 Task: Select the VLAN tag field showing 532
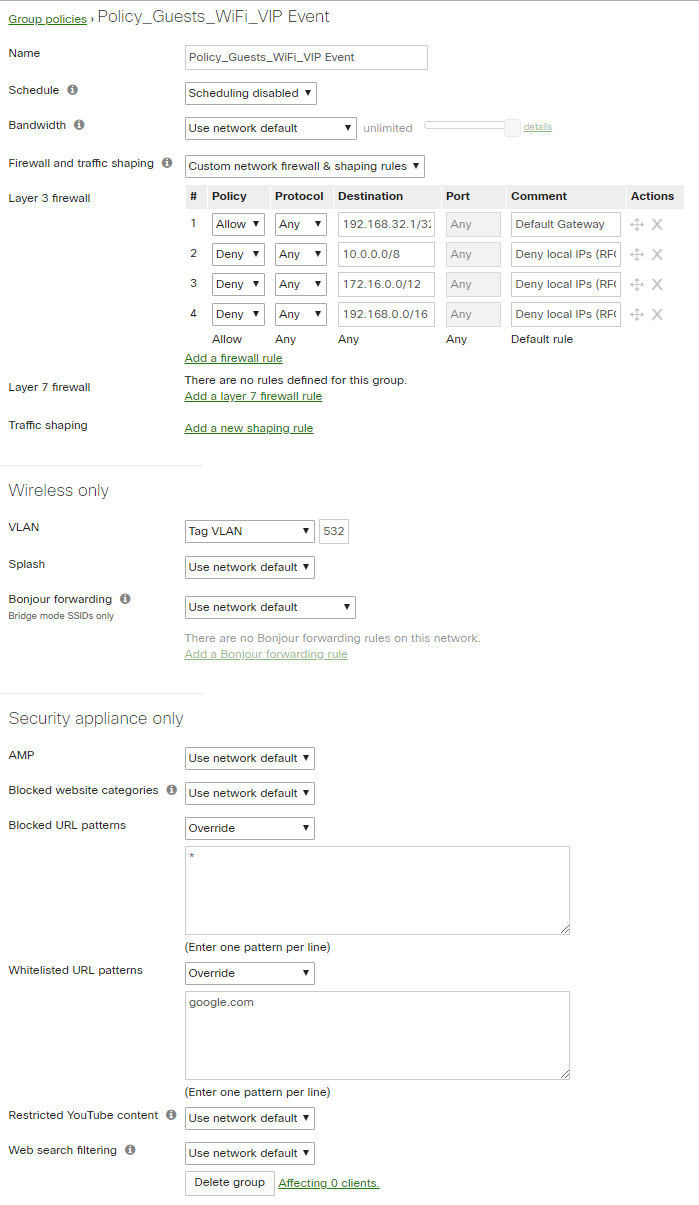333,531
